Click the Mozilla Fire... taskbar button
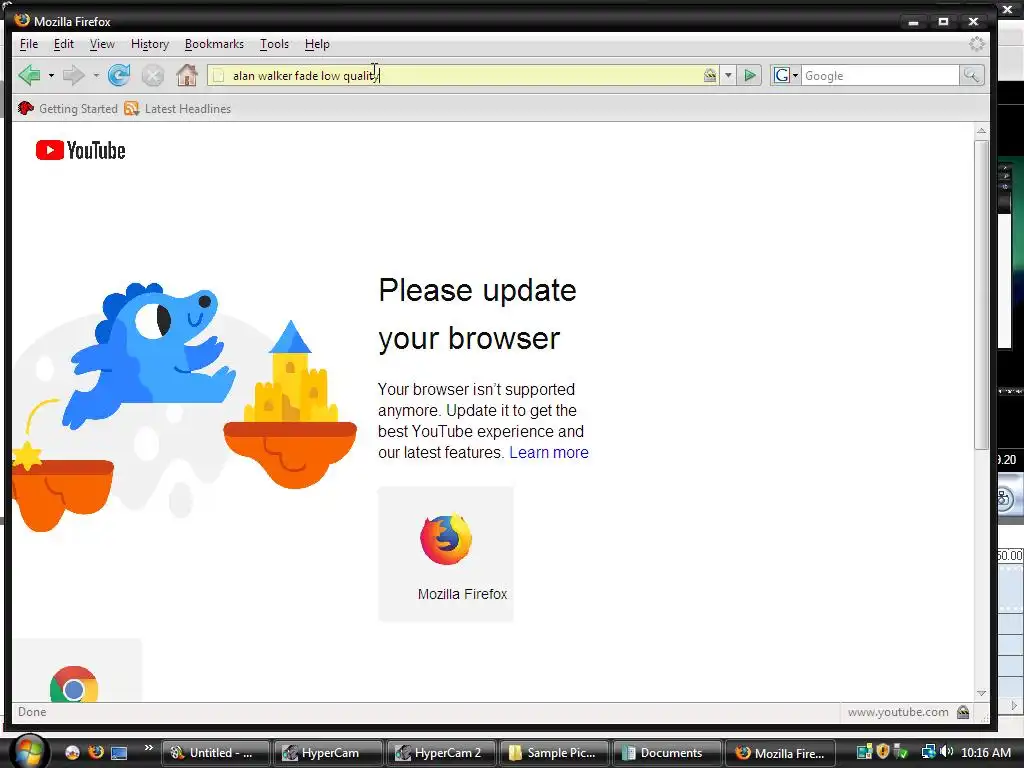The image size is (1024, 768). point(780,753)
